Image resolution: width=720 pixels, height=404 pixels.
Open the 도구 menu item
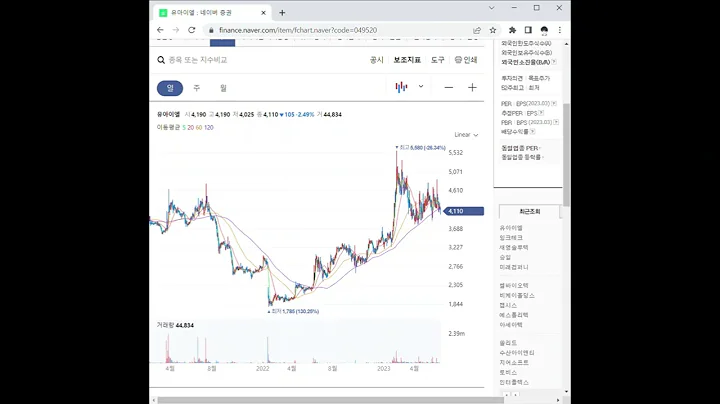point(438,60)
